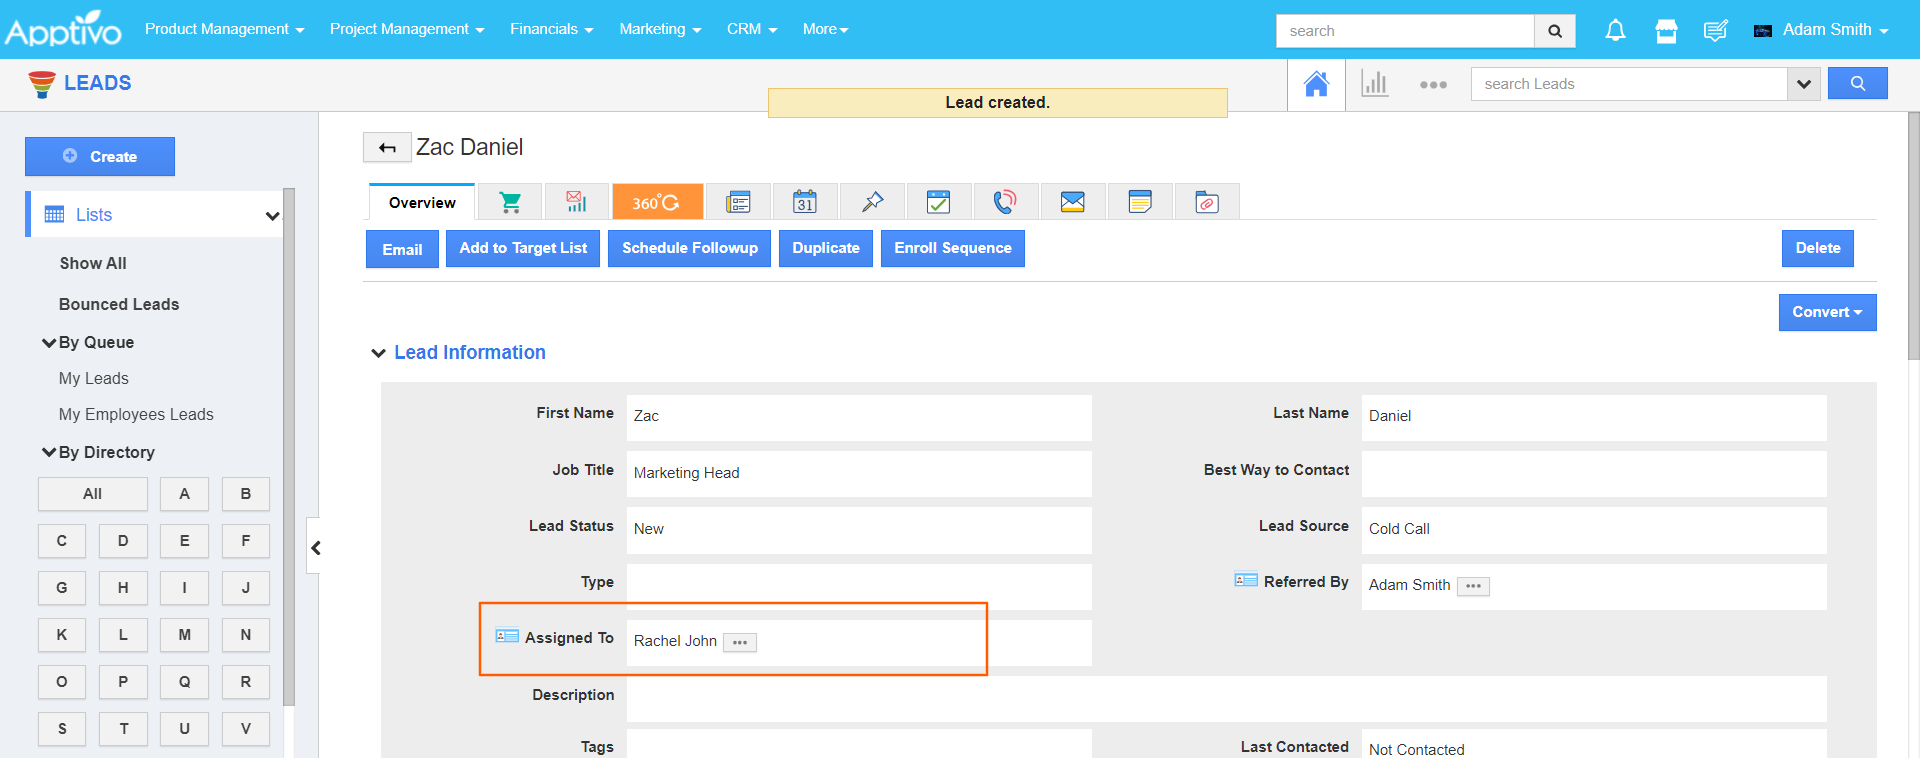Click the sidebar vertical scrollbar

[288, 447]
